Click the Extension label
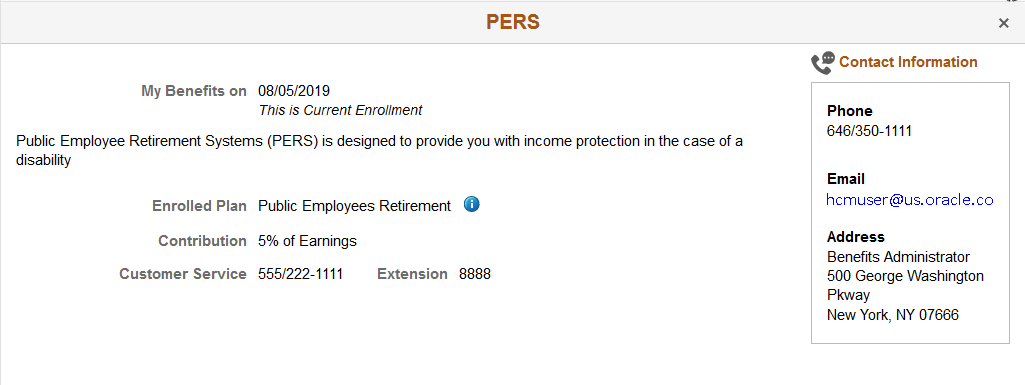1025x385 pixels. (412, 274)
